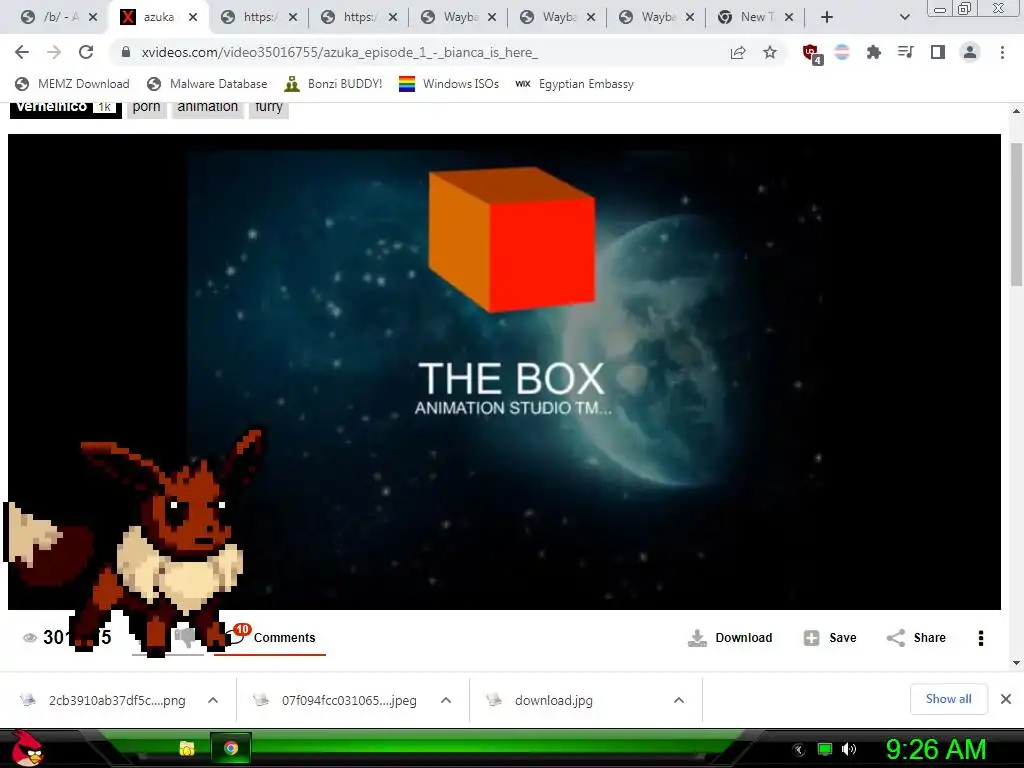Open the Bonzi BUDDY! bookmark
1024x768 pixels.
tap(333, 84)
